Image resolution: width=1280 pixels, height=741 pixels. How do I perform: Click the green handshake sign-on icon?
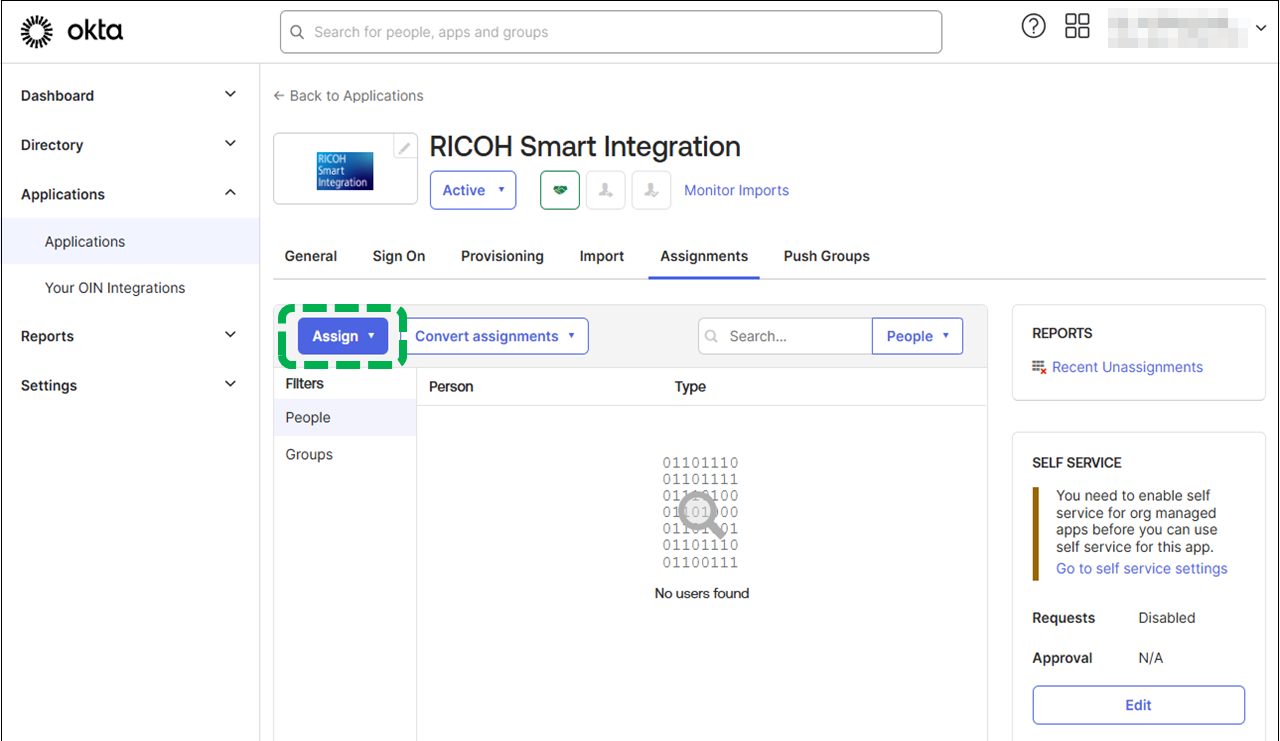click(x=560, y=190)
